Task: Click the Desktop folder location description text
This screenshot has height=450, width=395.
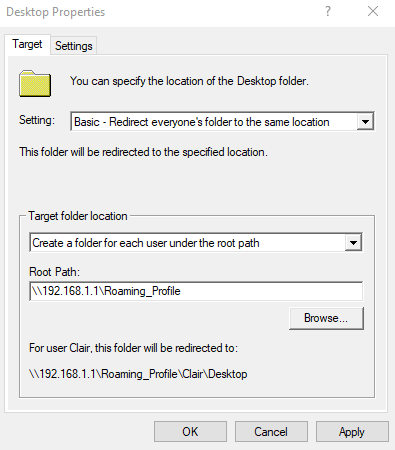Action: coord(189,81)
